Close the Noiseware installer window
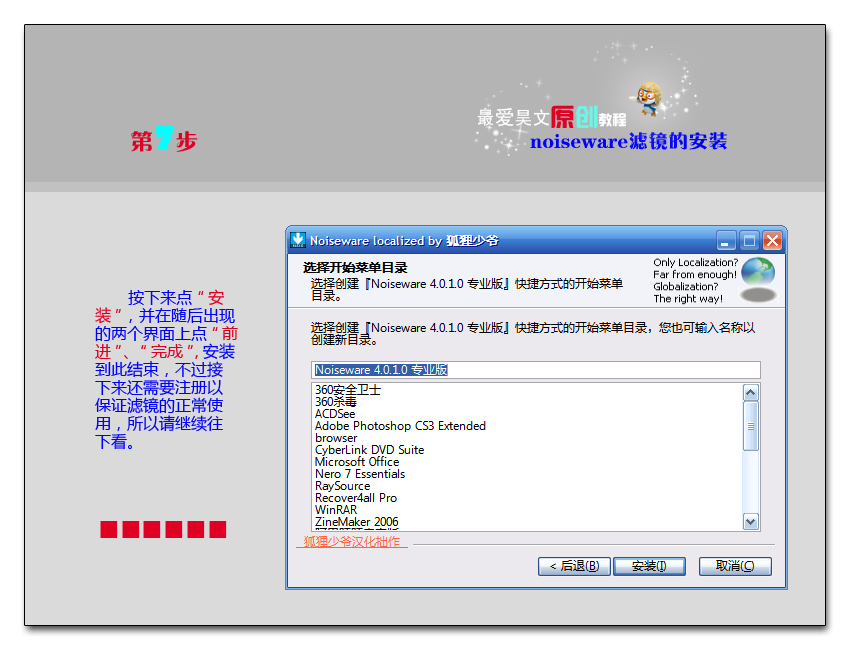The height and width of the screenshot is (650, 850). (x=772, y=240)
